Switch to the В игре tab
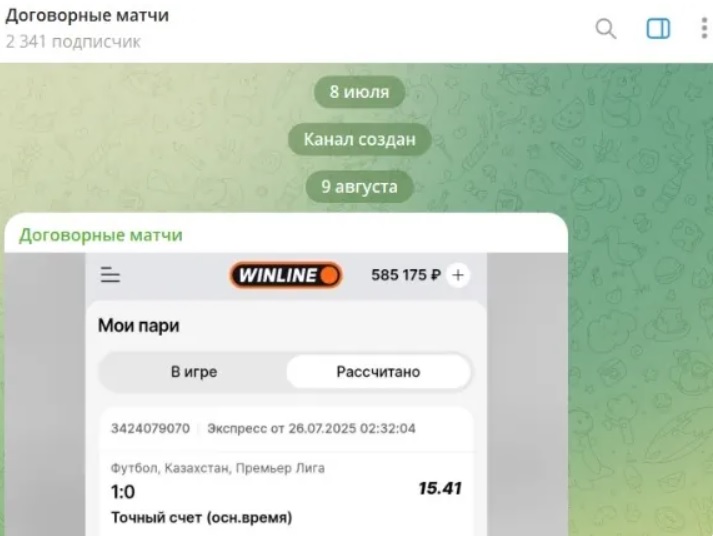 [194, 372]
